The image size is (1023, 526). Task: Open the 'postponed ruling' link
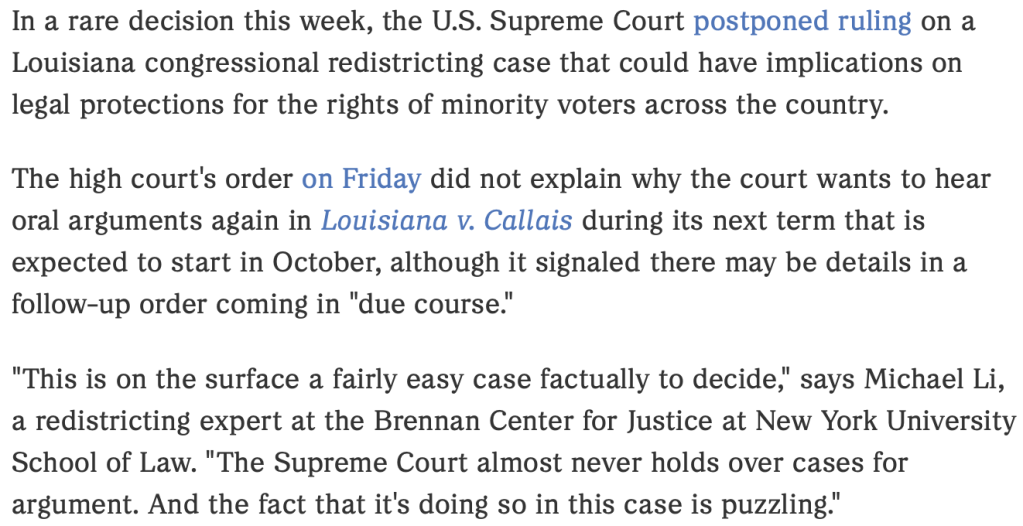tap(802, 21)
